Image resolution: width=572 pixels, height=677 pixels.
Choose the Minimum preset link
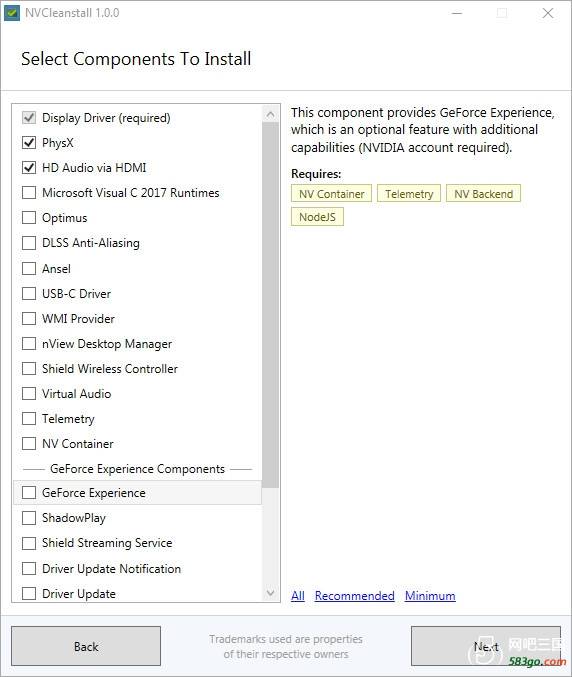430,596
